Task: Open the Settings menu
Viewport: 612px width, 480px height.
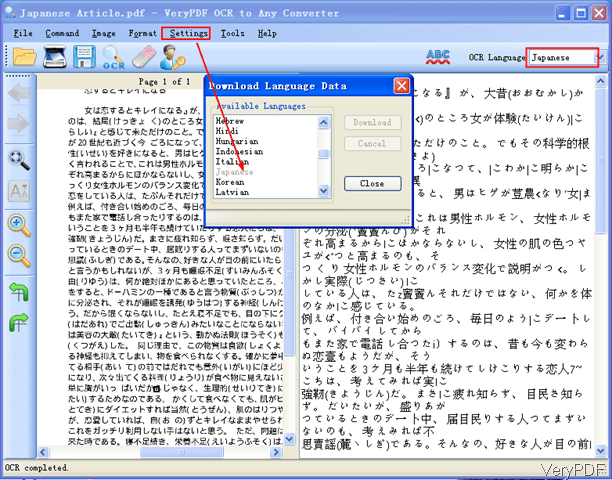Action: pos(189,34)
